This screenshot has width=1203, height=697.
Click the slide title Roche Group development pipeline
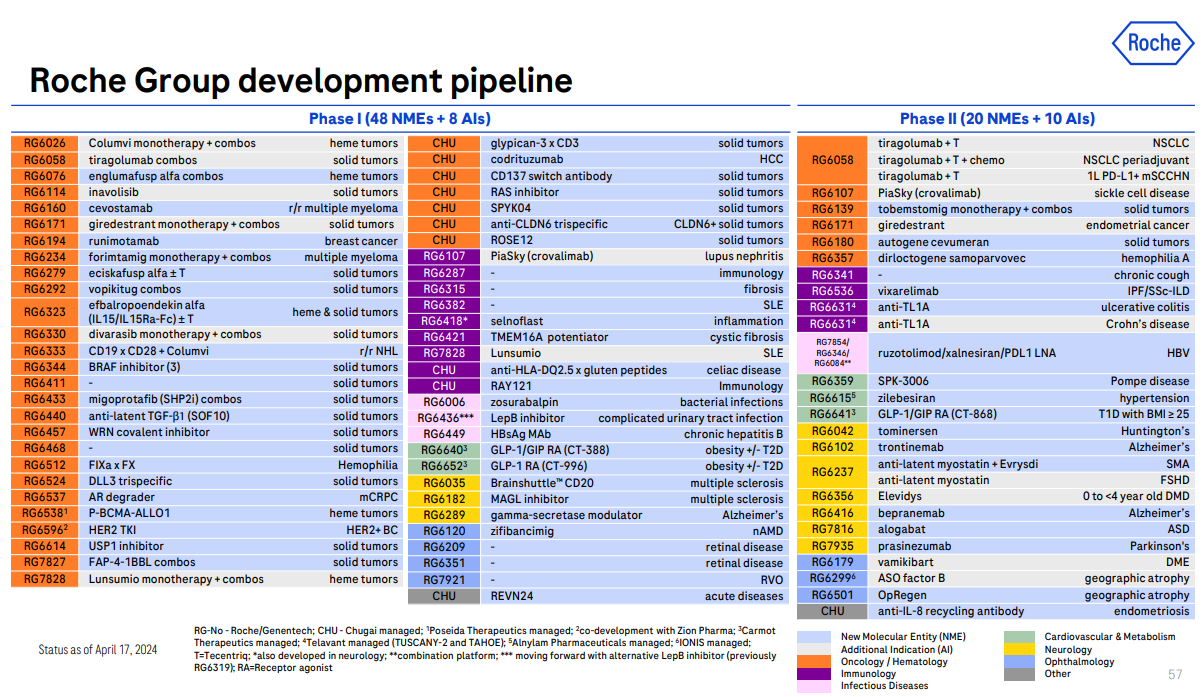coord(301,80)
